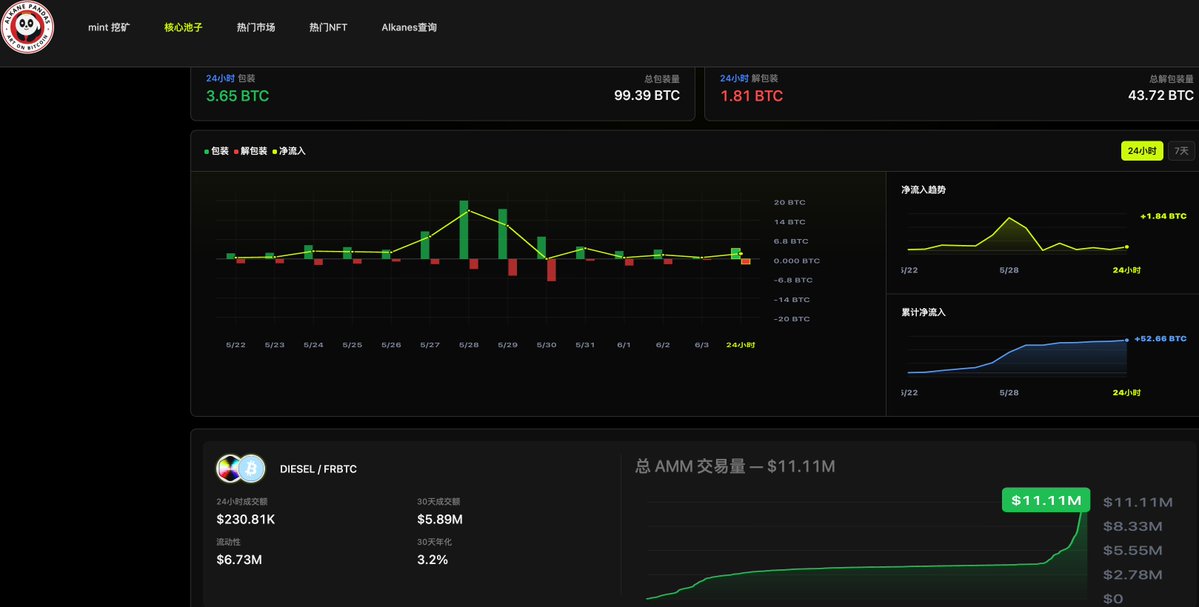Click the Alkane Pandas logo
This screenshot has width=1199, height=607.
[27, 27]
